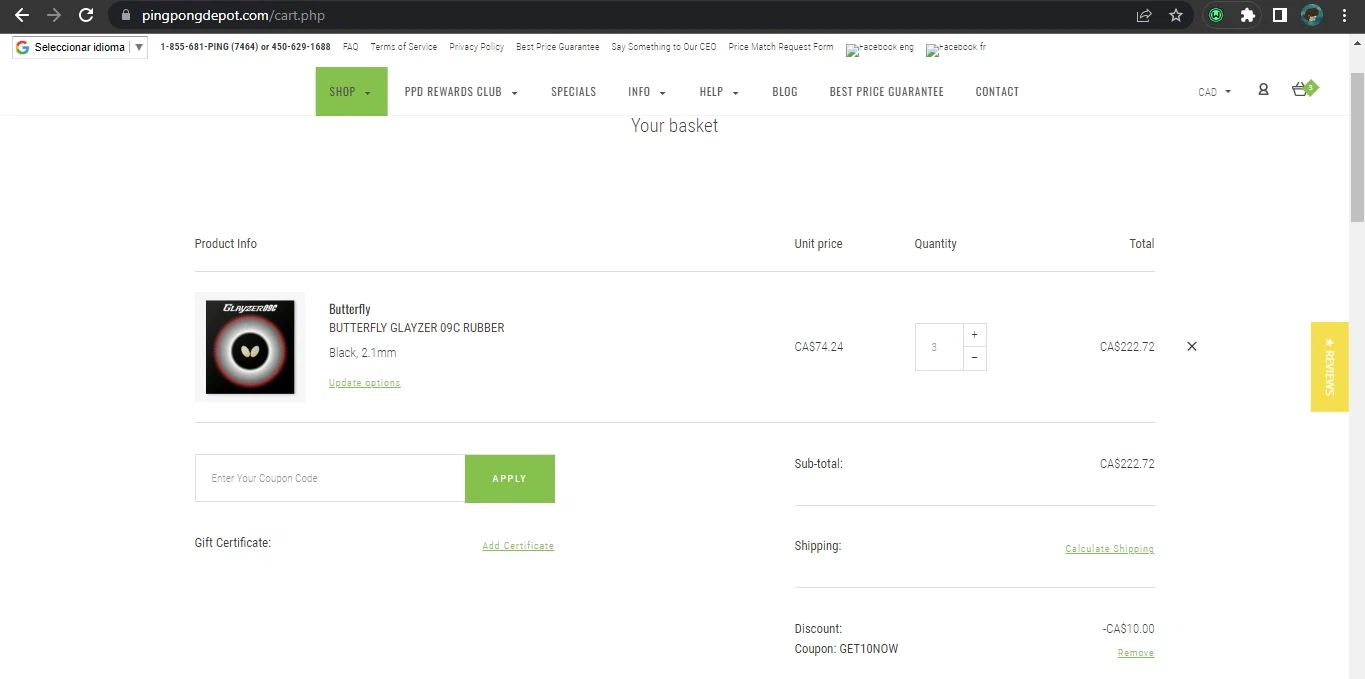Click the Facebook eng icon link
The image size is (1365, 679).
[x=880, y=48]
